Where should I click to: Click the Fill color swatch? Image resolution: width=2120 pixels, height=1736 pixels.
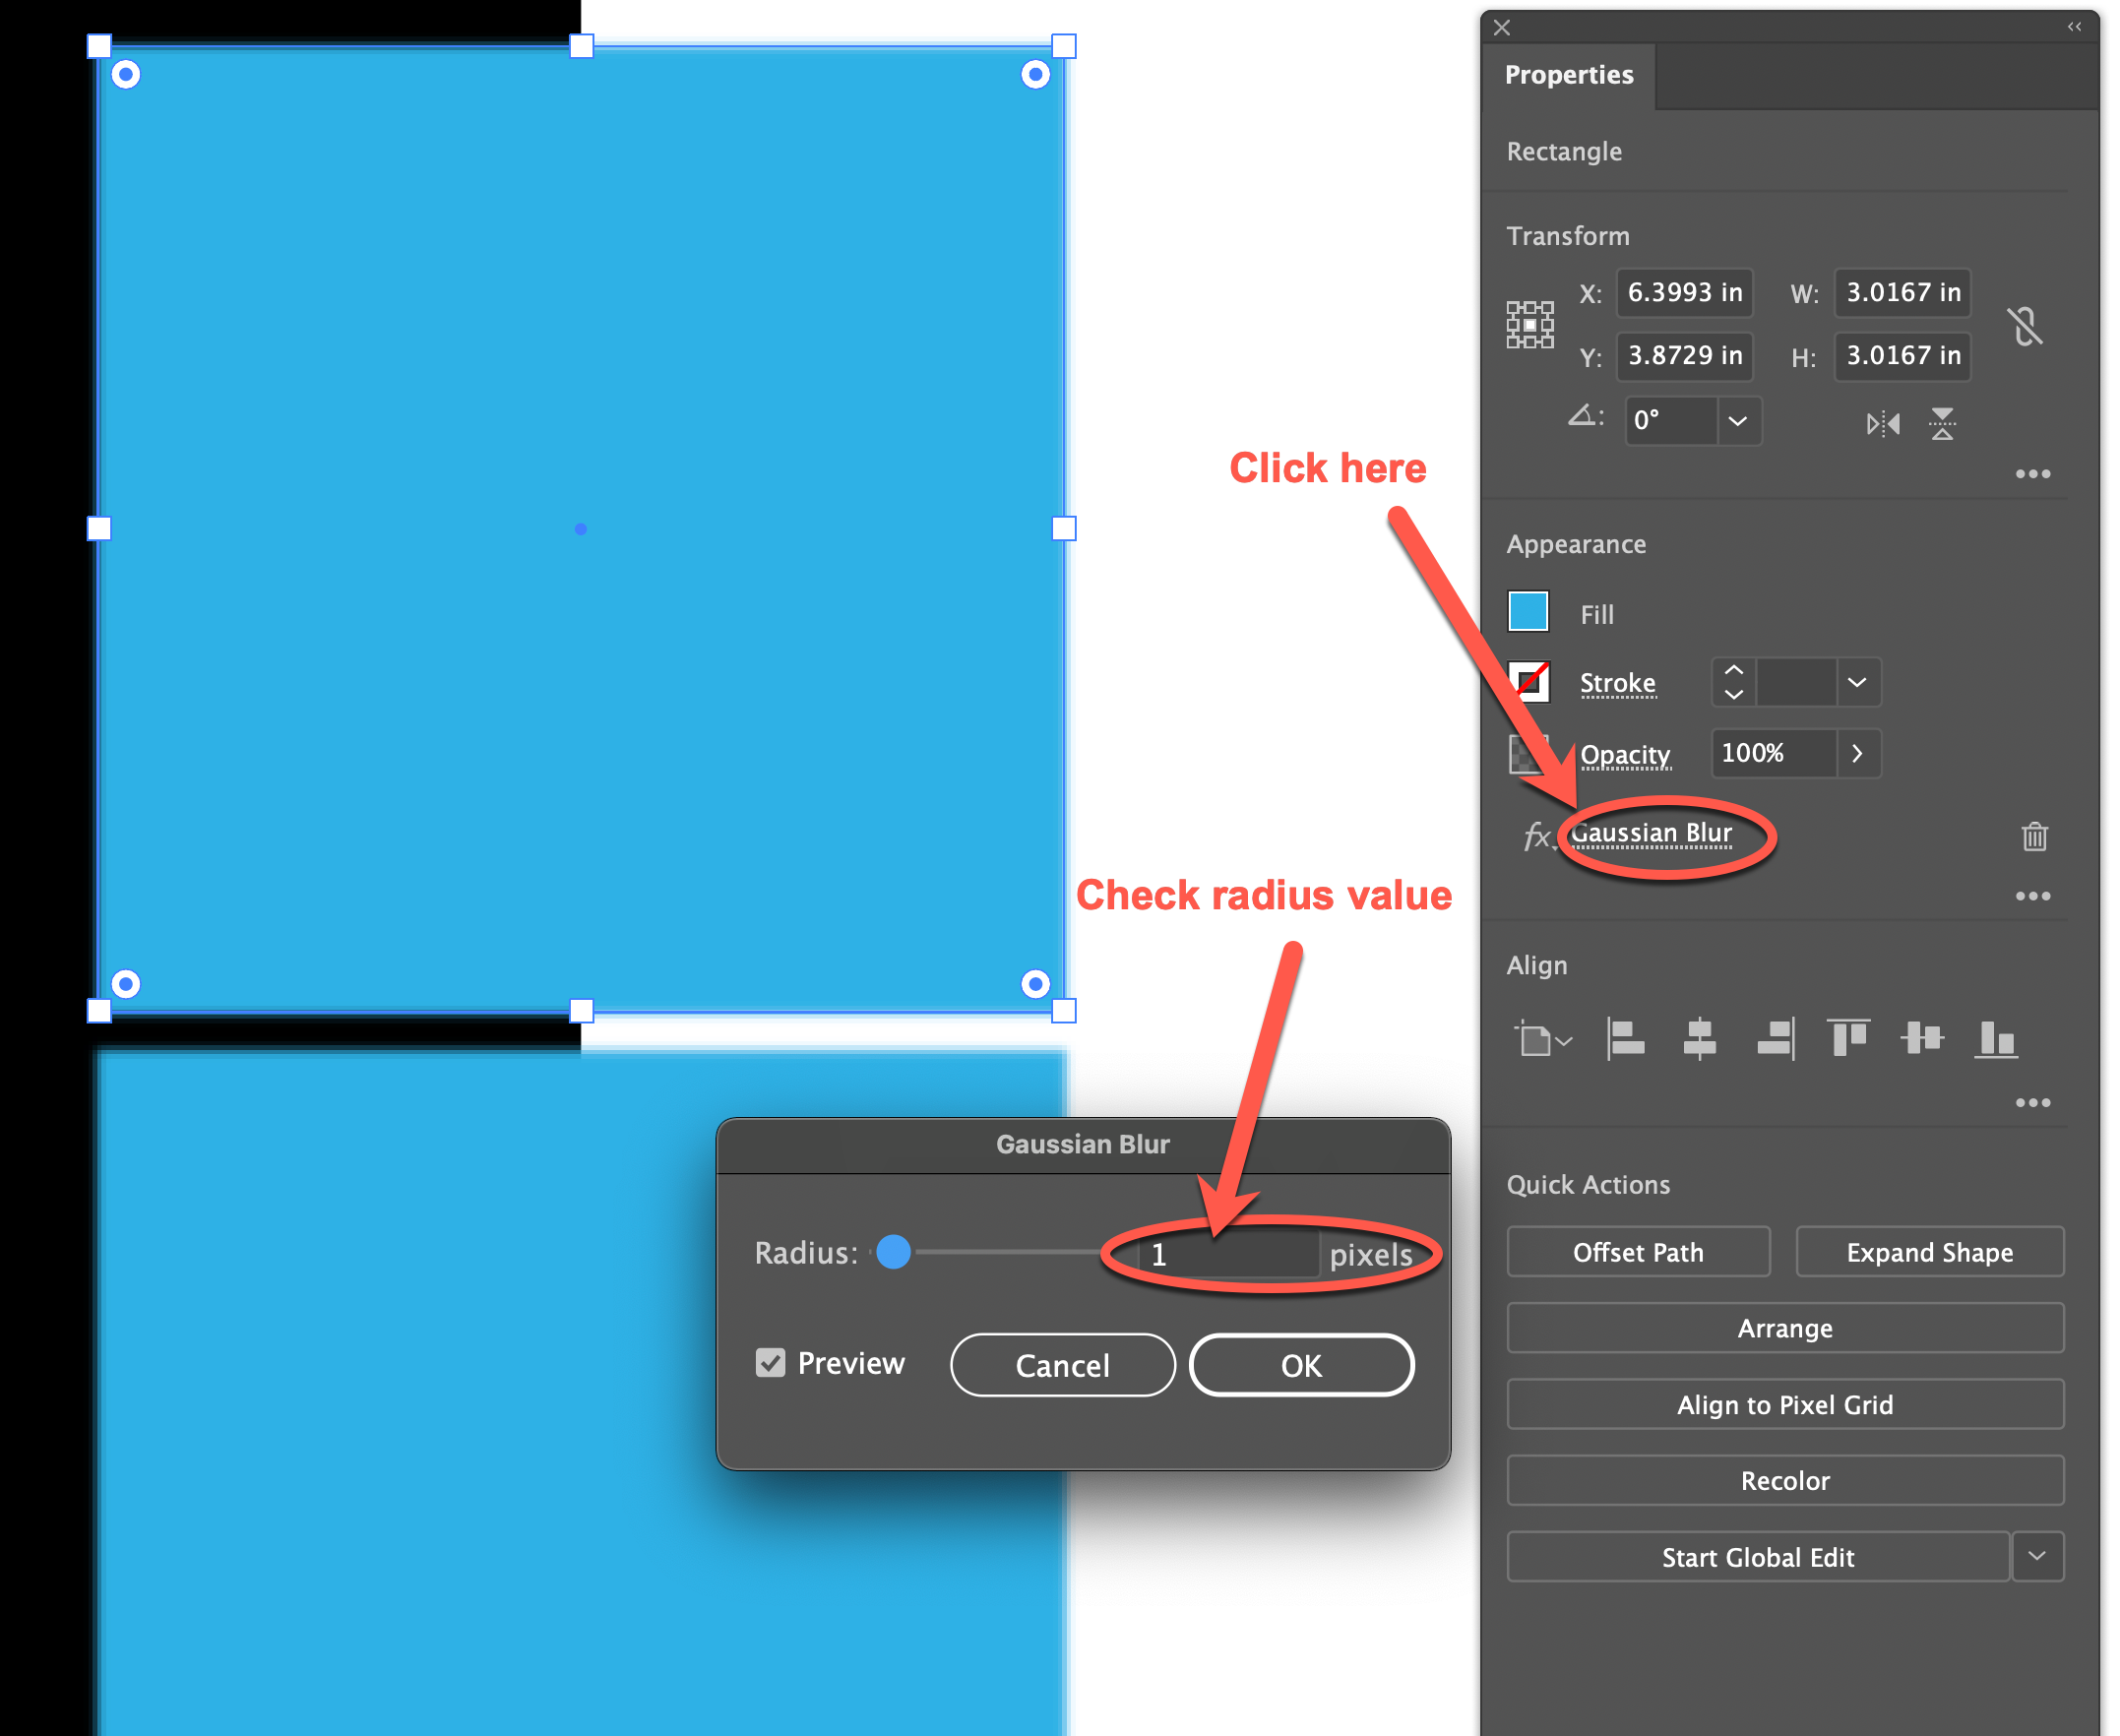pos(1528,612)
